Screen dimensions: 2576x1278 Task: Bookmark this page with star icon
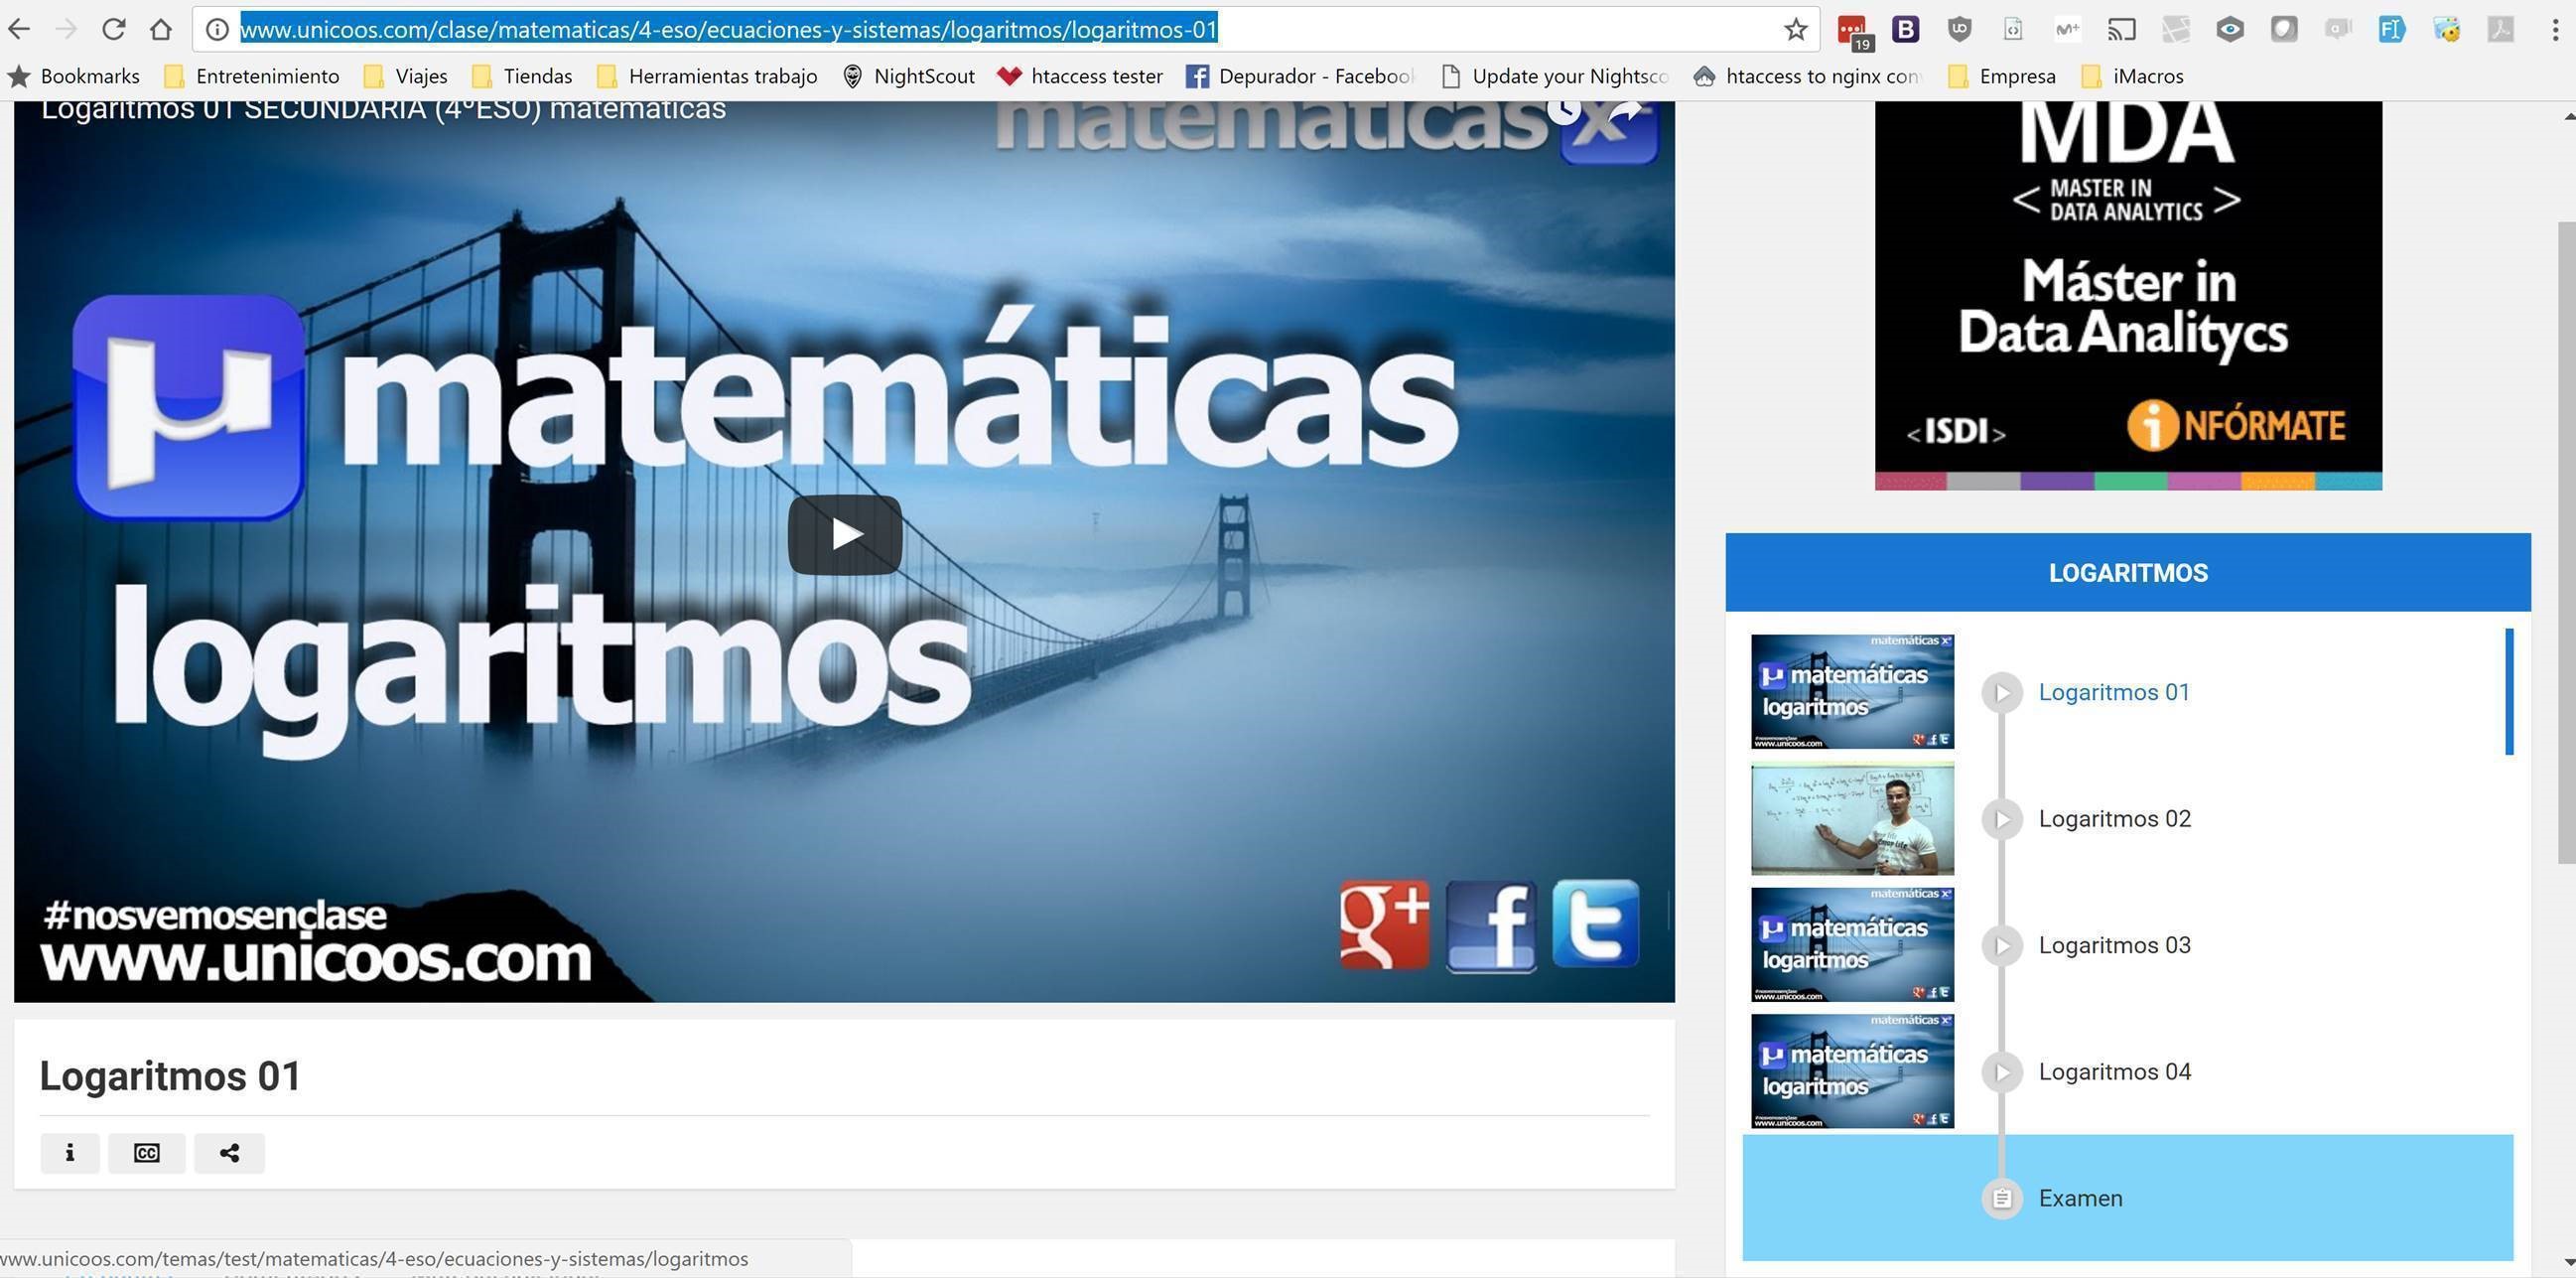(x=1795, y=29)
